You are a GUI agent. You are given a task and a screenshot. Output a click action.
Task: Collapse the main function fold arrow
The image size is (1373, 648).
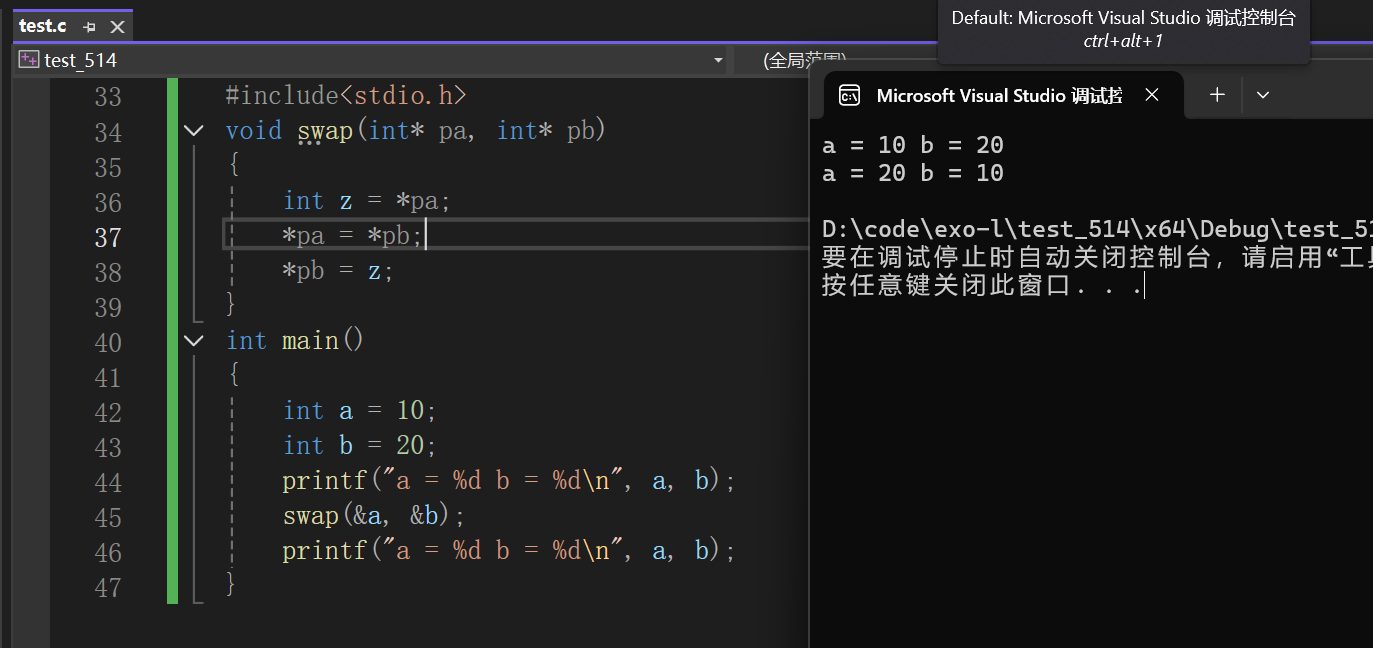(194, 341)
